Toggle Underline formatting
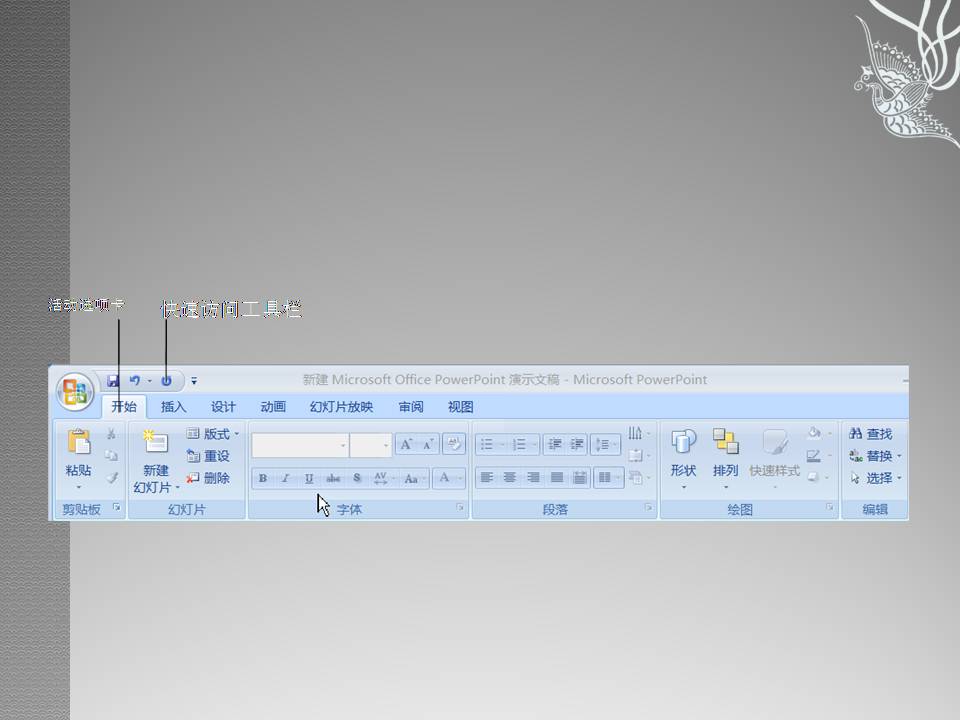Image resolution: width=960 pixels, height=720 pixels. 309,478
